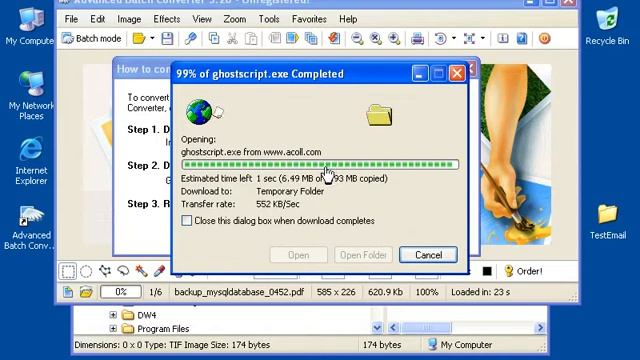The height and width of the screenshot is (360, 640).
Task: Click the blue page icon in status bar
Action: [x=68, y=292]
